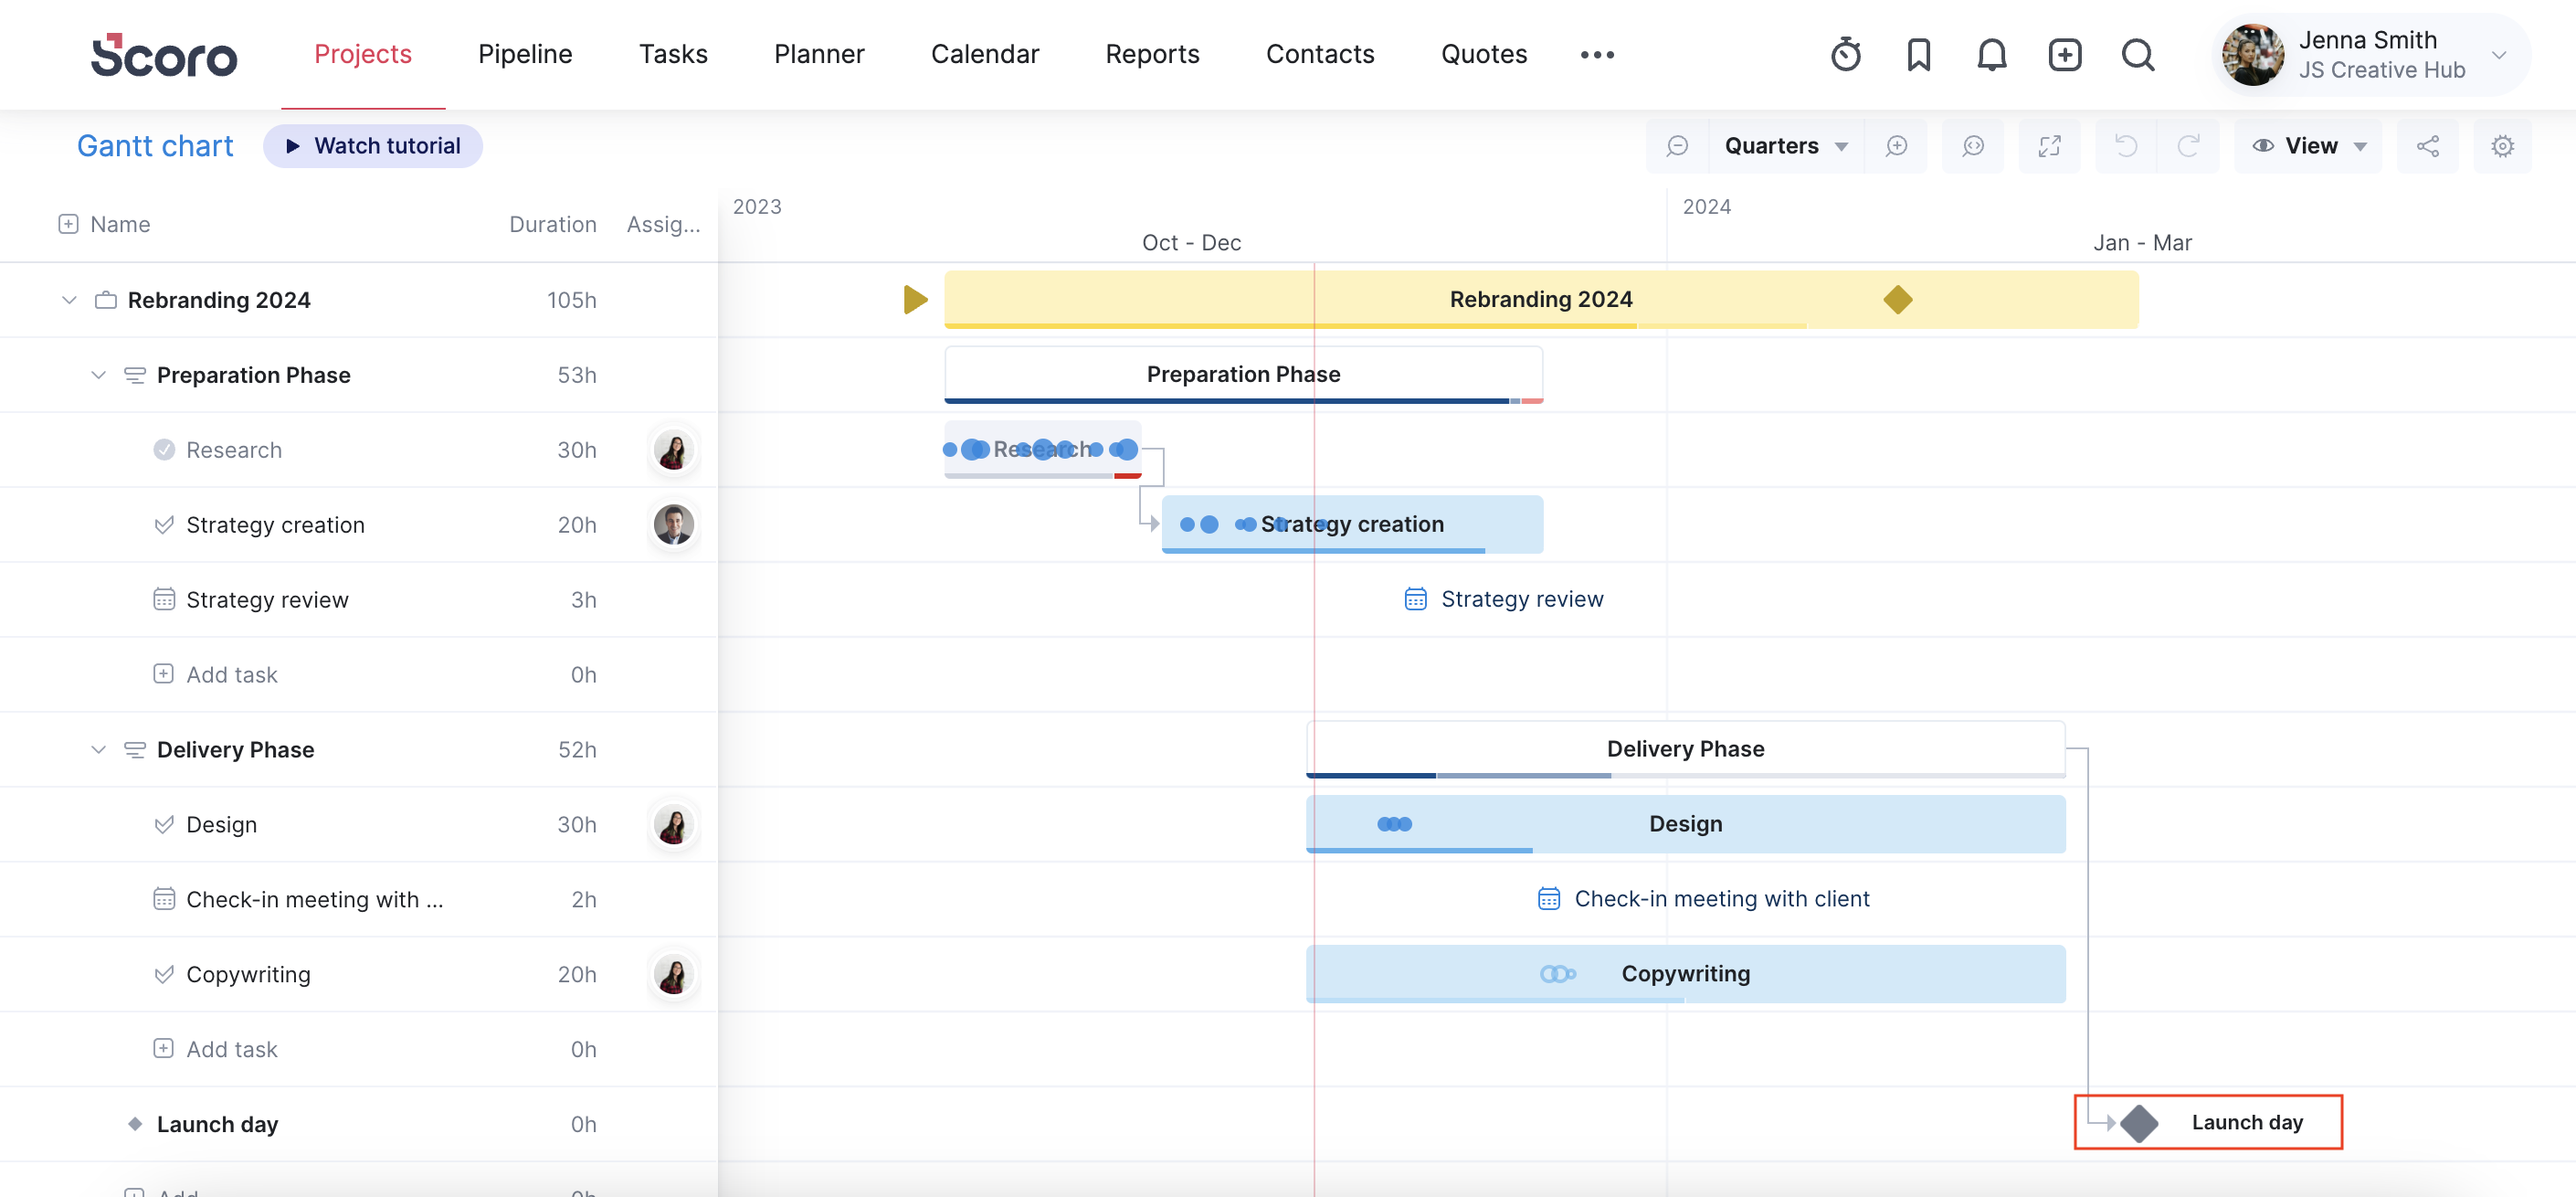Click the Launch day milestone diamond icon in list
Image resolution: width=2576 pixels, height=1197 pixels.
click(135, 1124)
